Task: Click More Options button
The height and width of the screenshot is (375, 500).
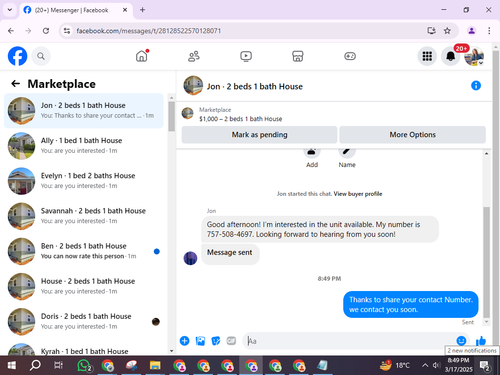Action: coord(412,135)
